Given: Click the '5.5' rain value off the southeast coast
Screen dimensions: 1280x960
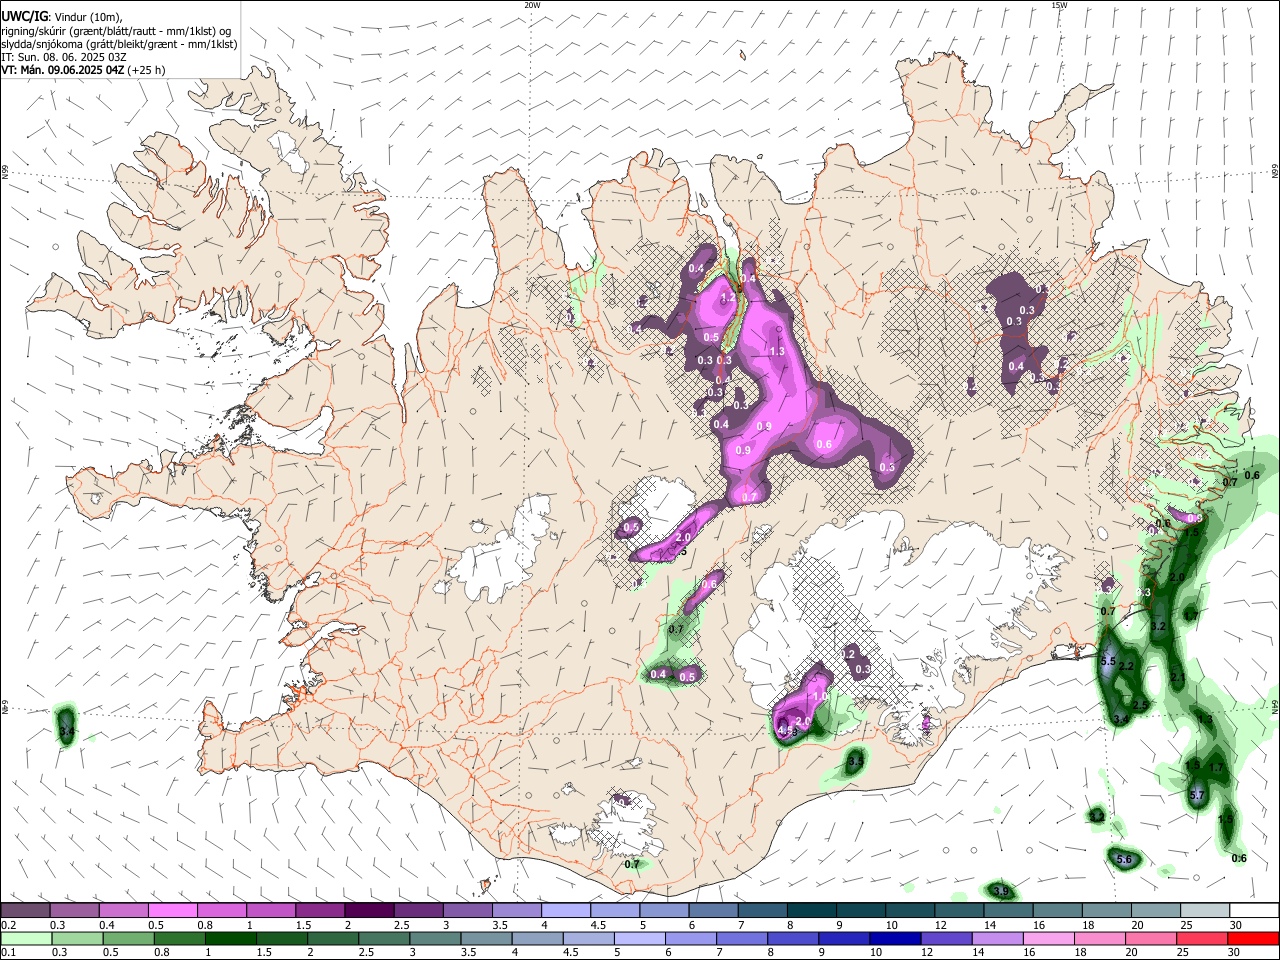Looking at the screenshot, I should tap(1108, 662).
